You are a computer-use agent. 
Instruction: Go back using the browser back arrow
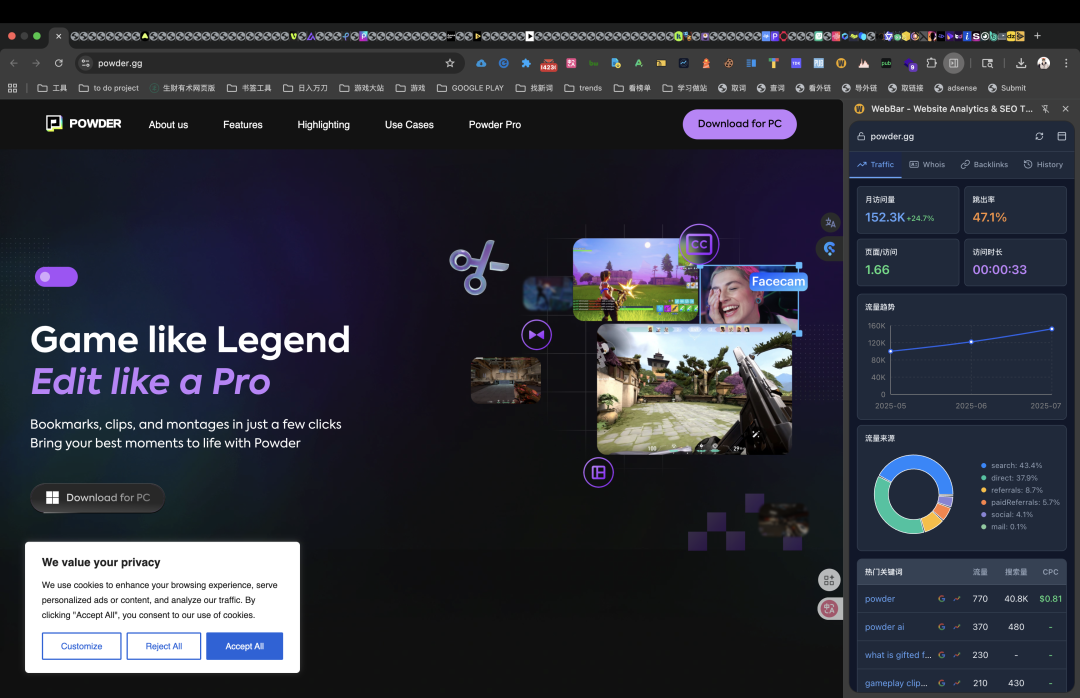point(14,63)
